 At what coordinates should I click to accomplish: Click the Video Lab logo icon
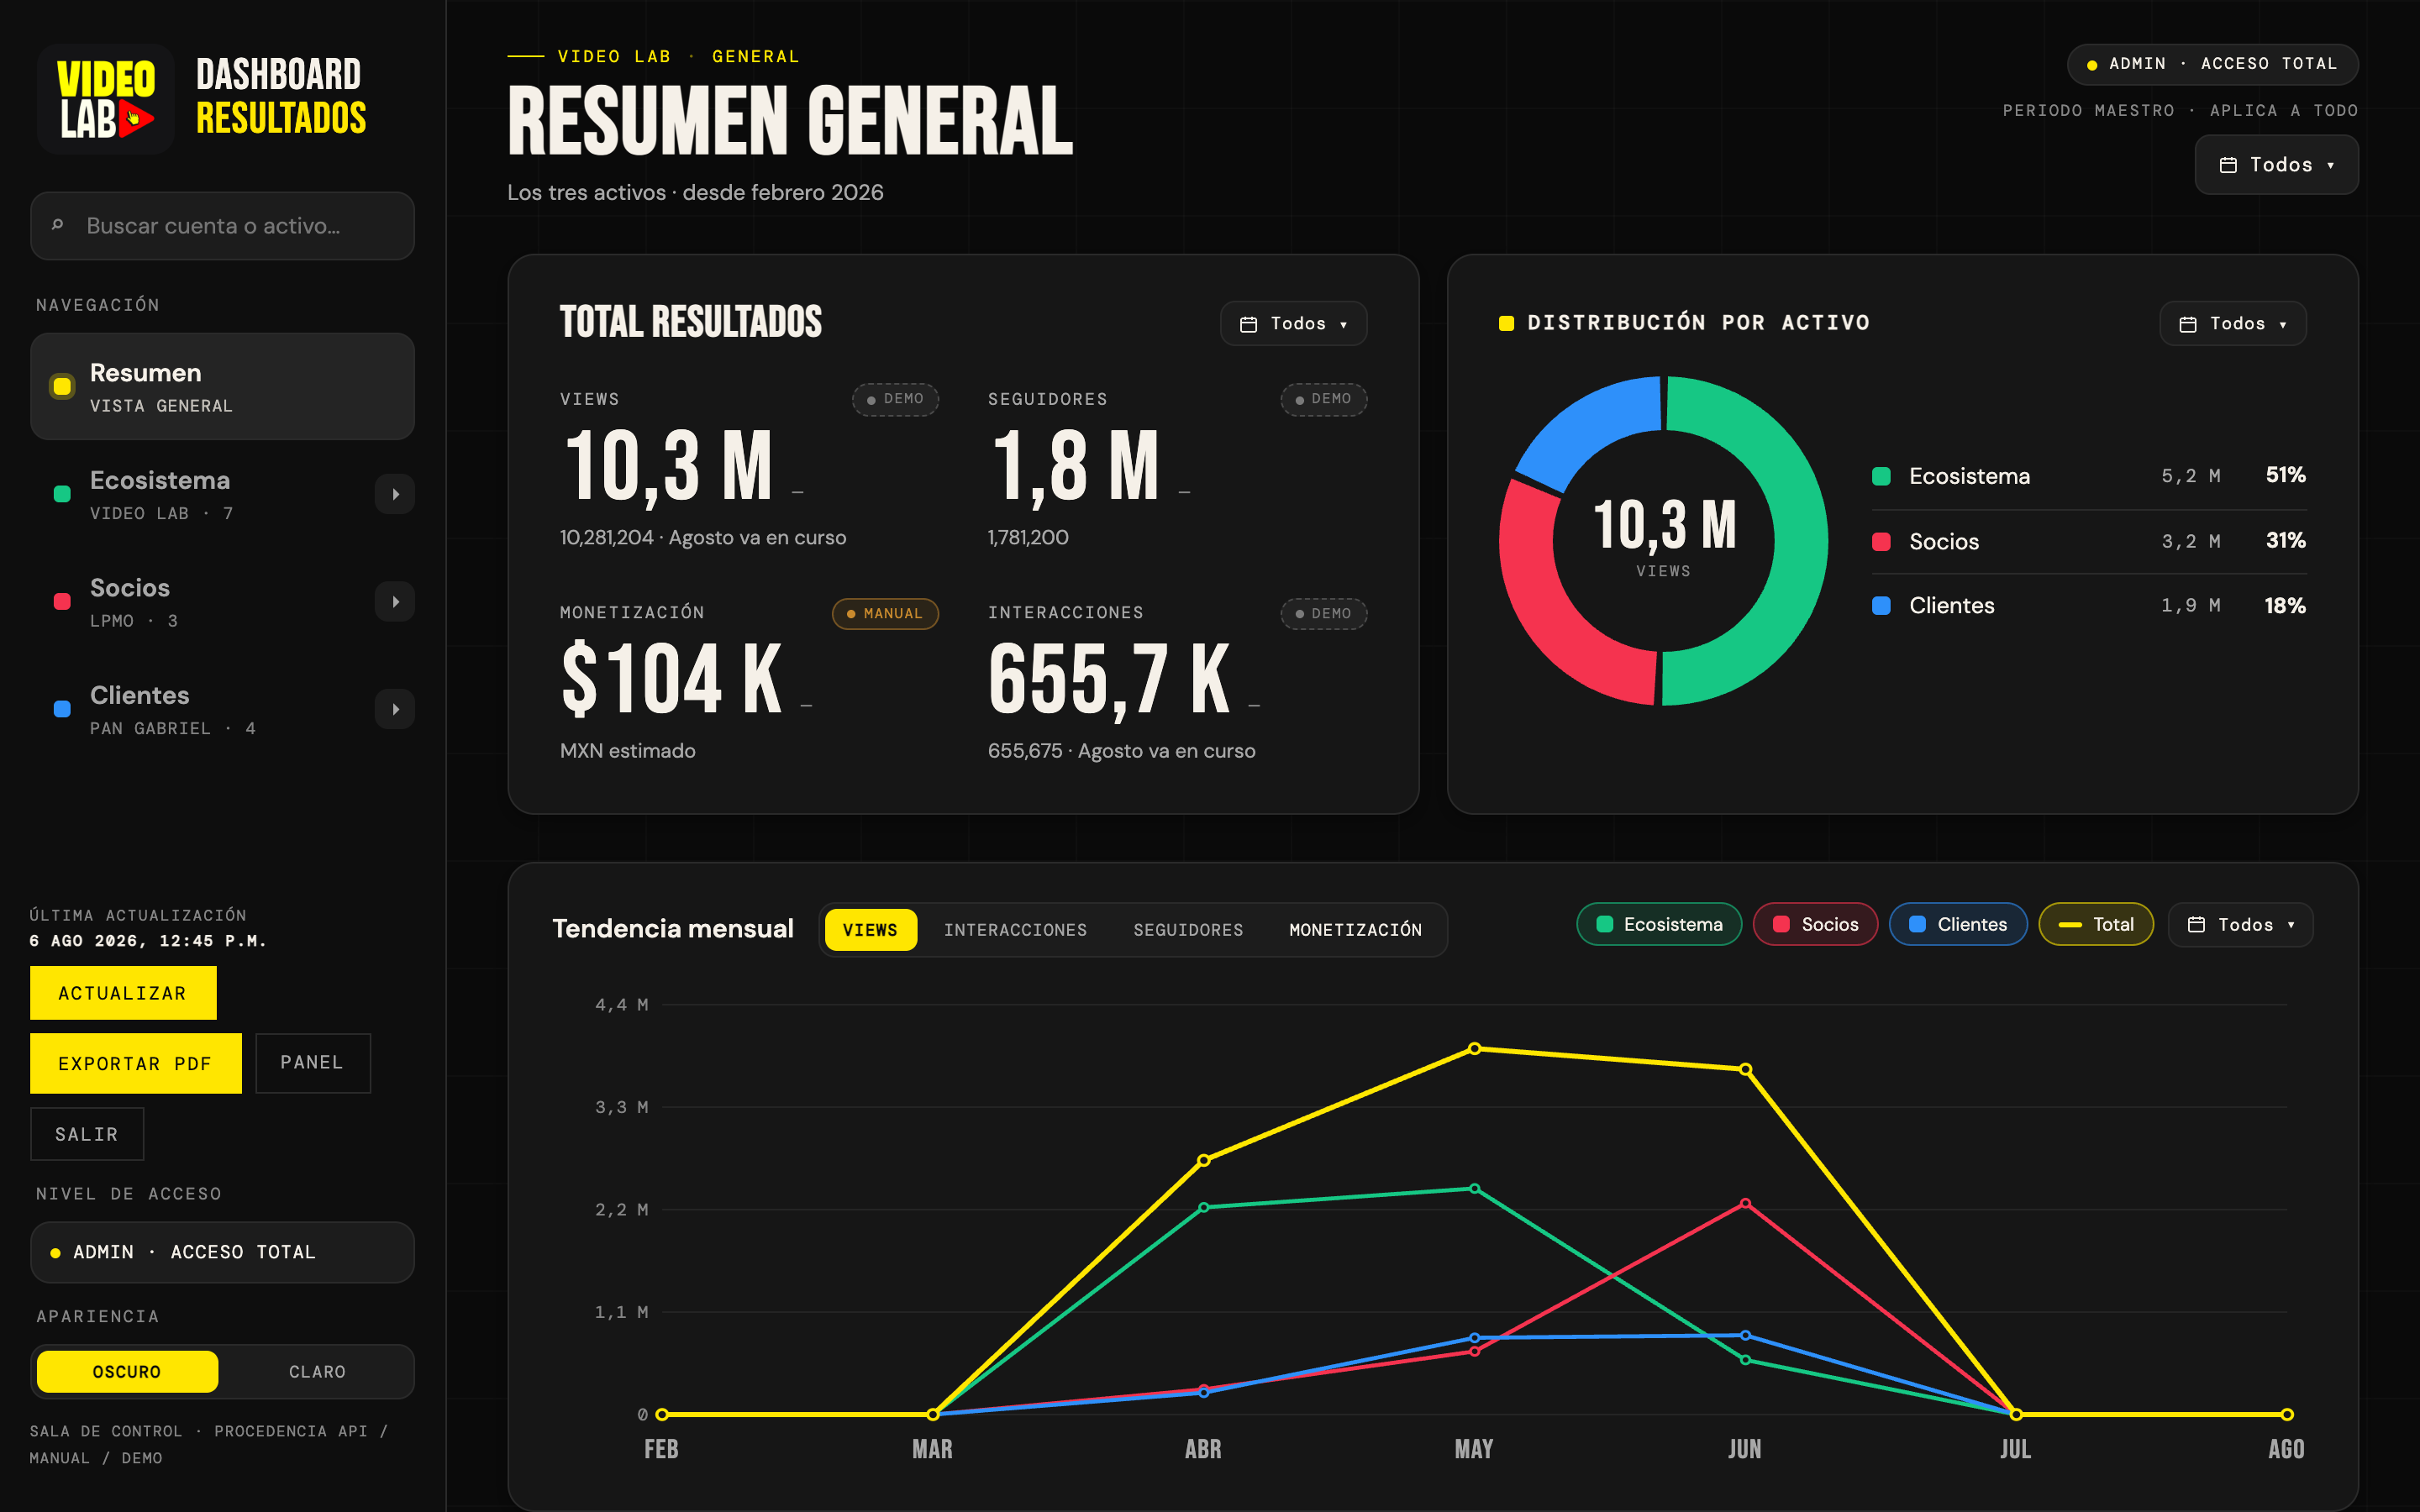click(x=105, y=98)
